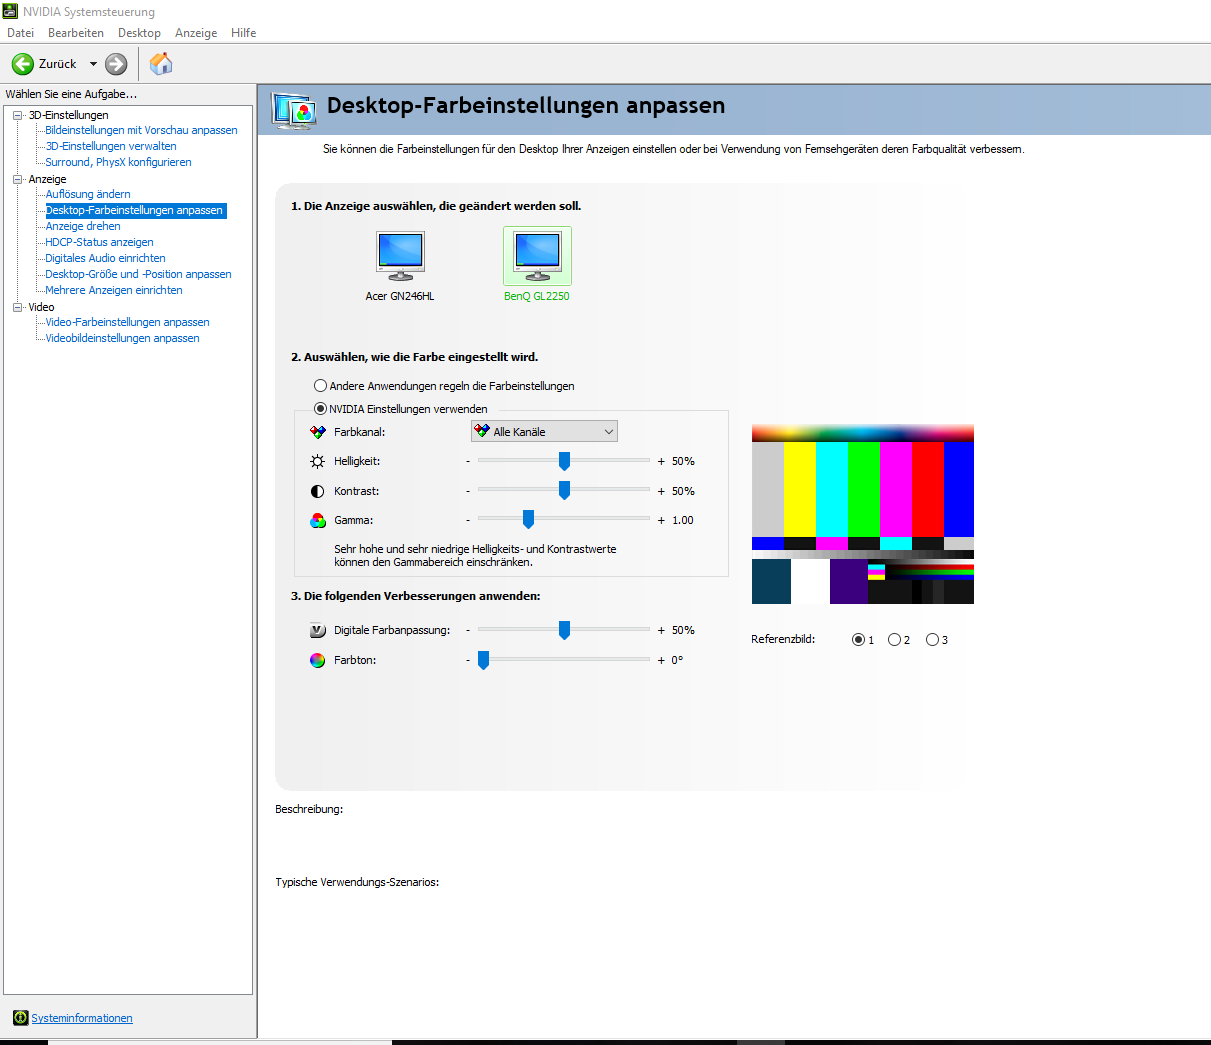Open the home page icon

tap(161, 64)
